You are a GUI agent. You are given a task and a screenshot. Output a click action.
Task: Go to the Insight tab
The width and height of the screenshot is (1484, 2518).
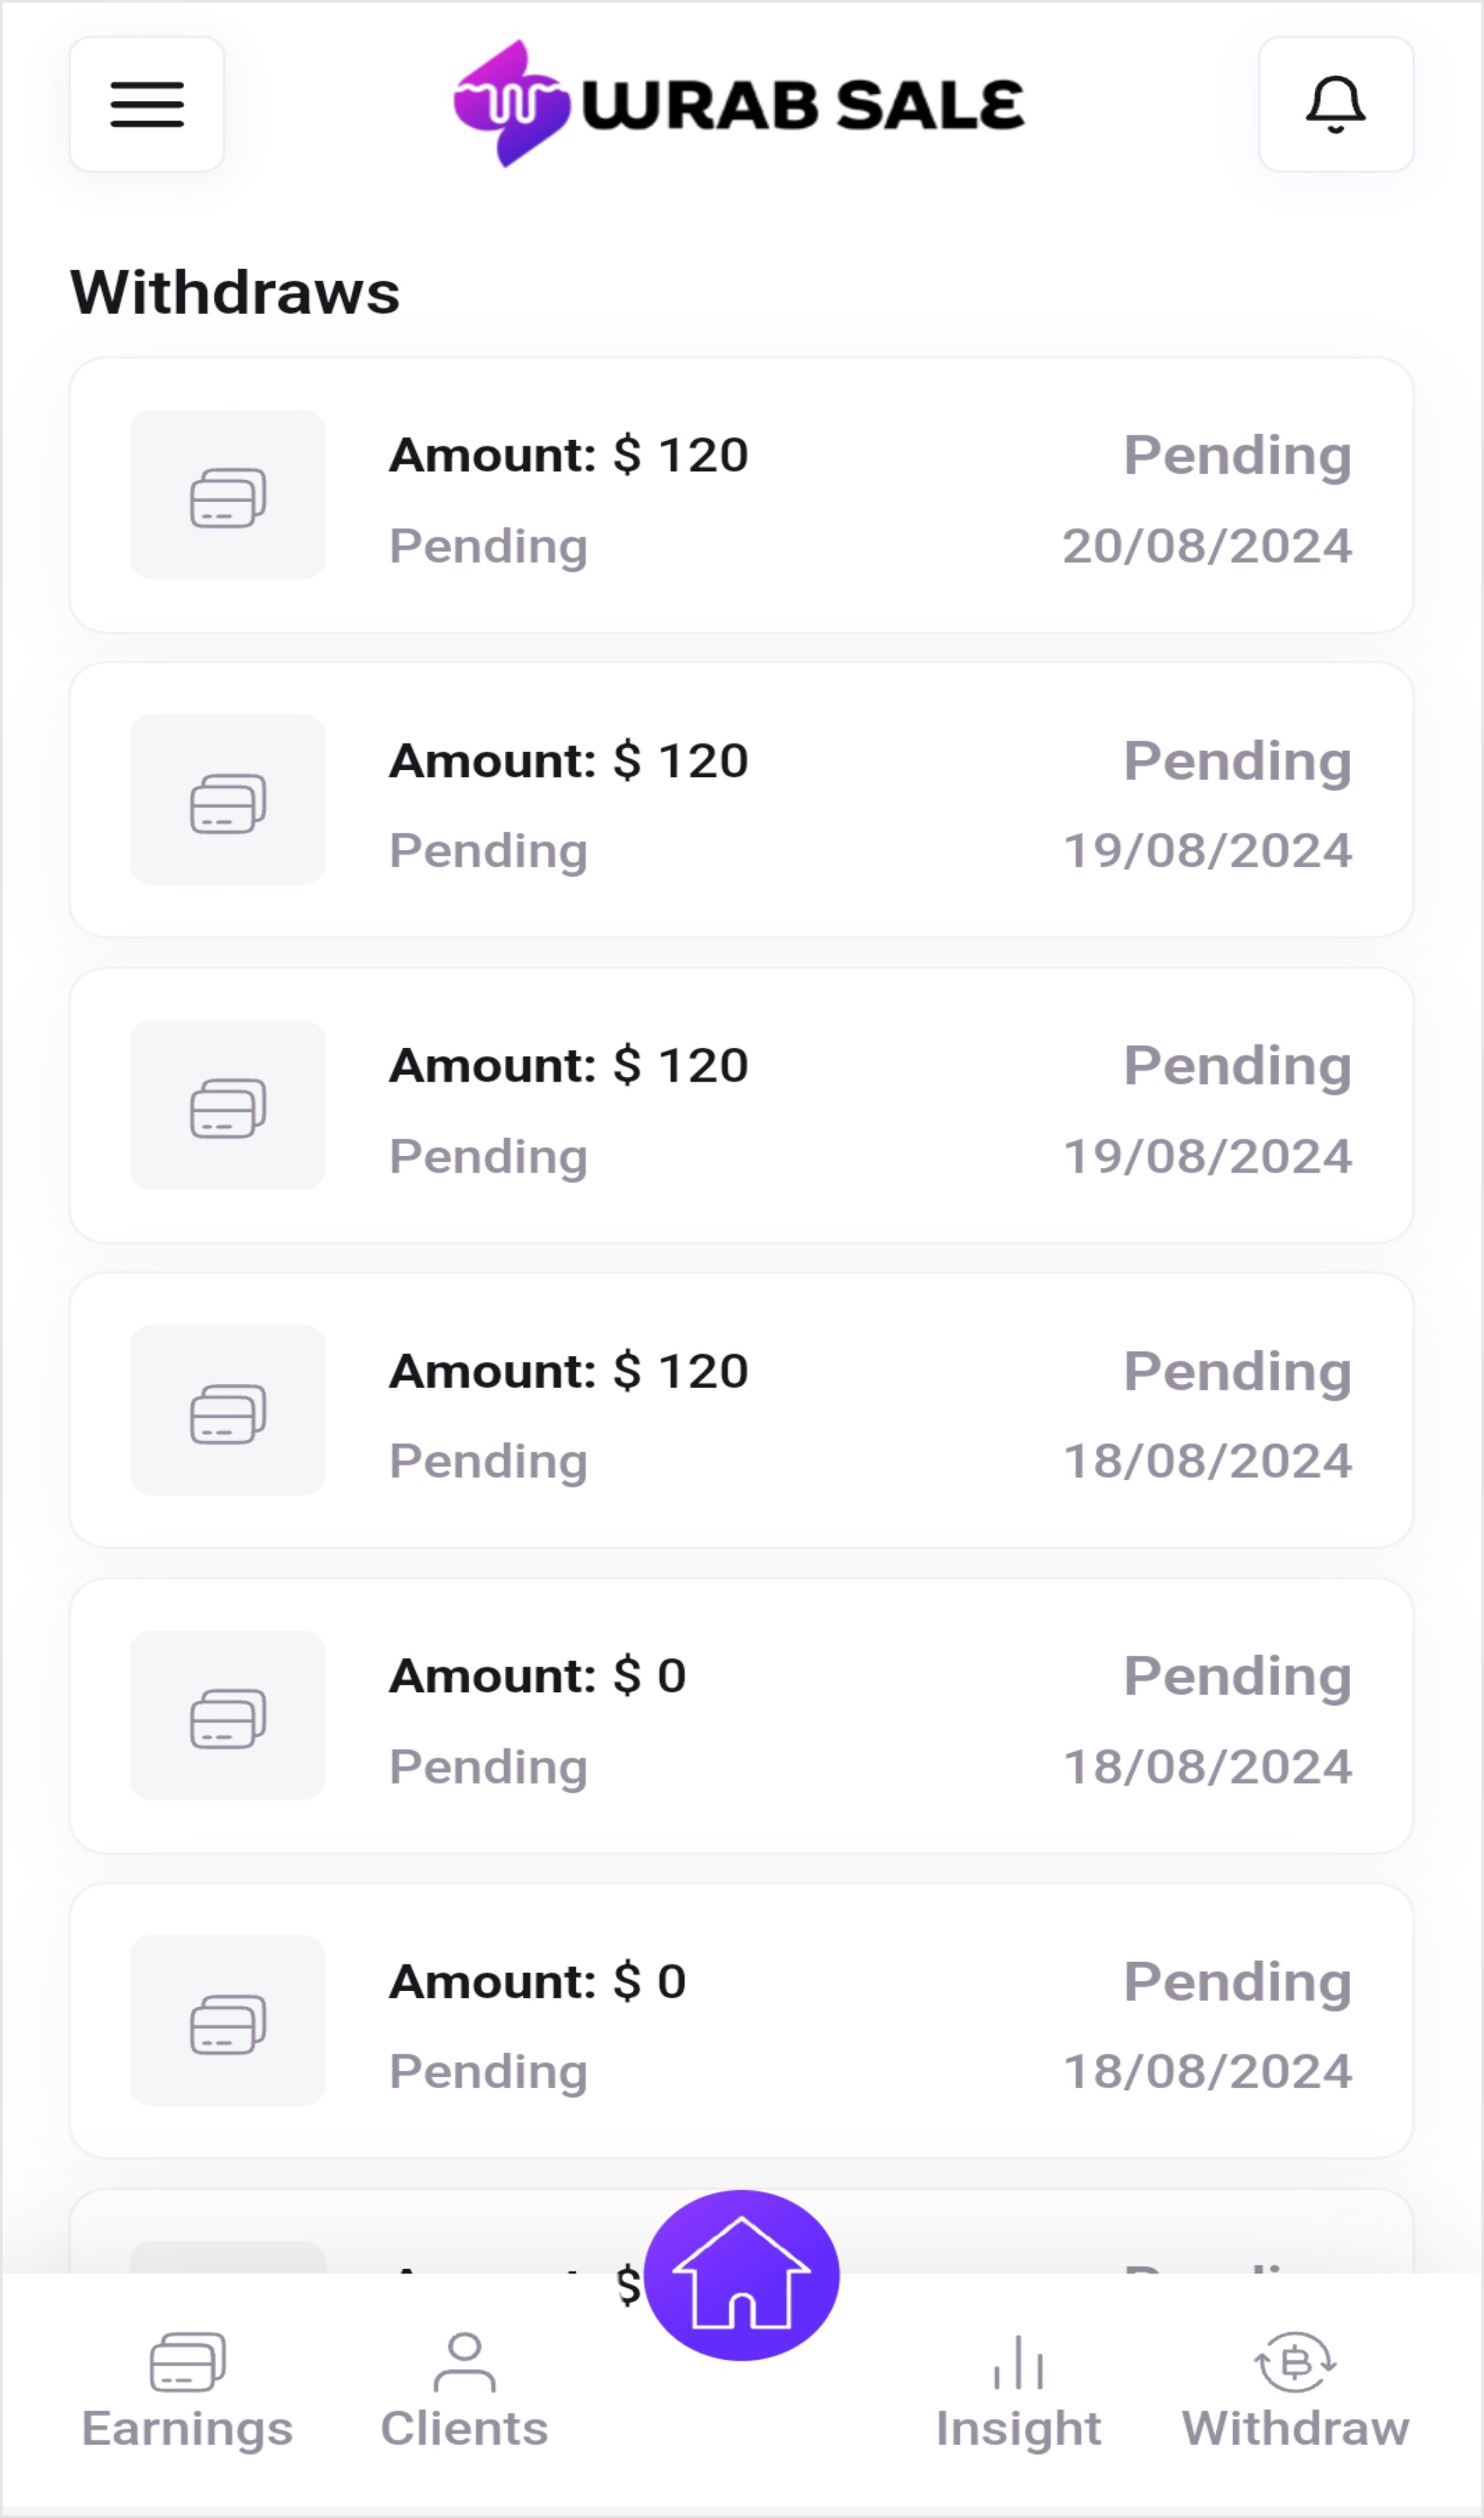(1018, 2390)
